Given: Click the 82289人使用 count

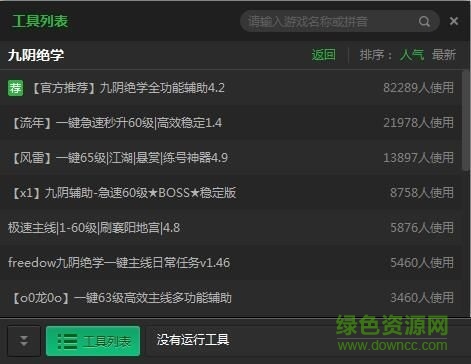Looking at the screenshot, I should pos(418,88).
